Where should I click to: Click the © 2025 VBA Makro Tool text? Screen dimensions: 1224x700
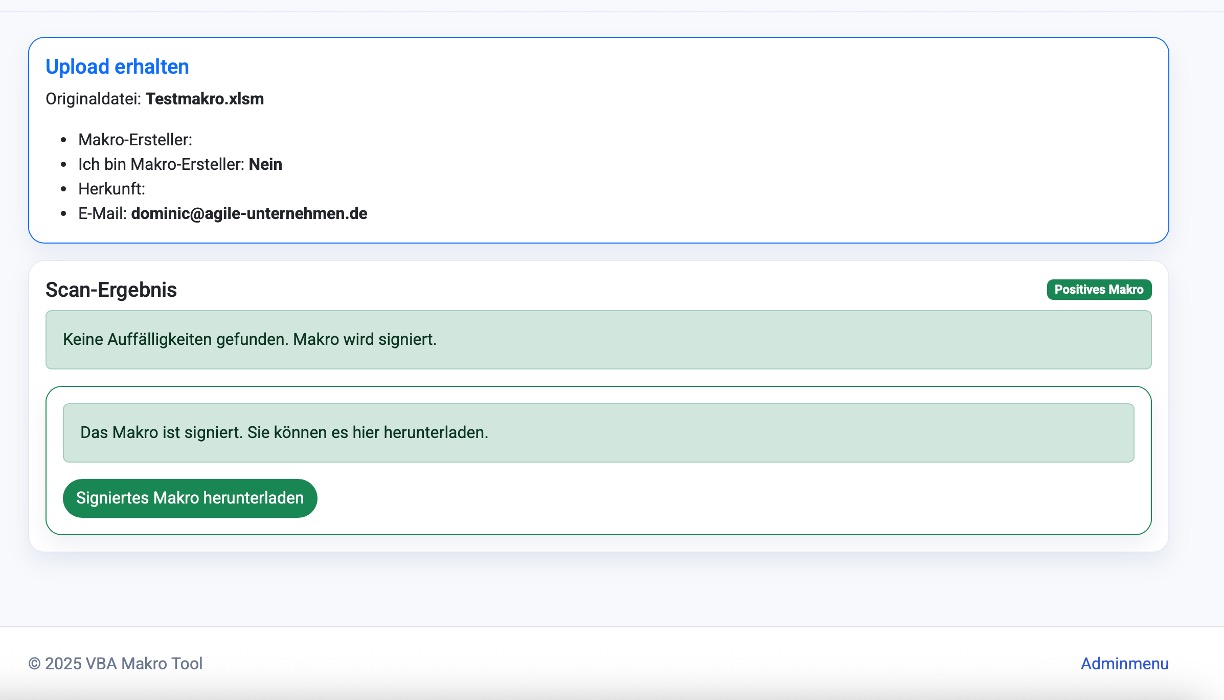[115, 663]
